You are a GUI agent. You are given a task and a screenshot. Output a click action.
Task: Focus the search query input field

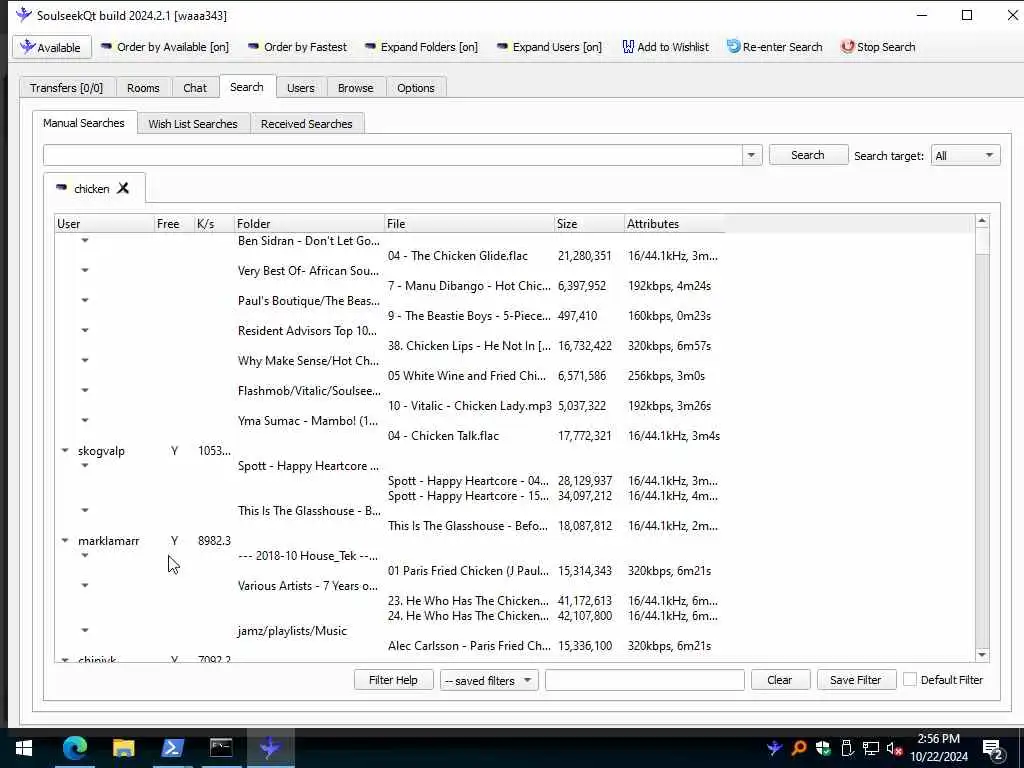click(392, 155)
